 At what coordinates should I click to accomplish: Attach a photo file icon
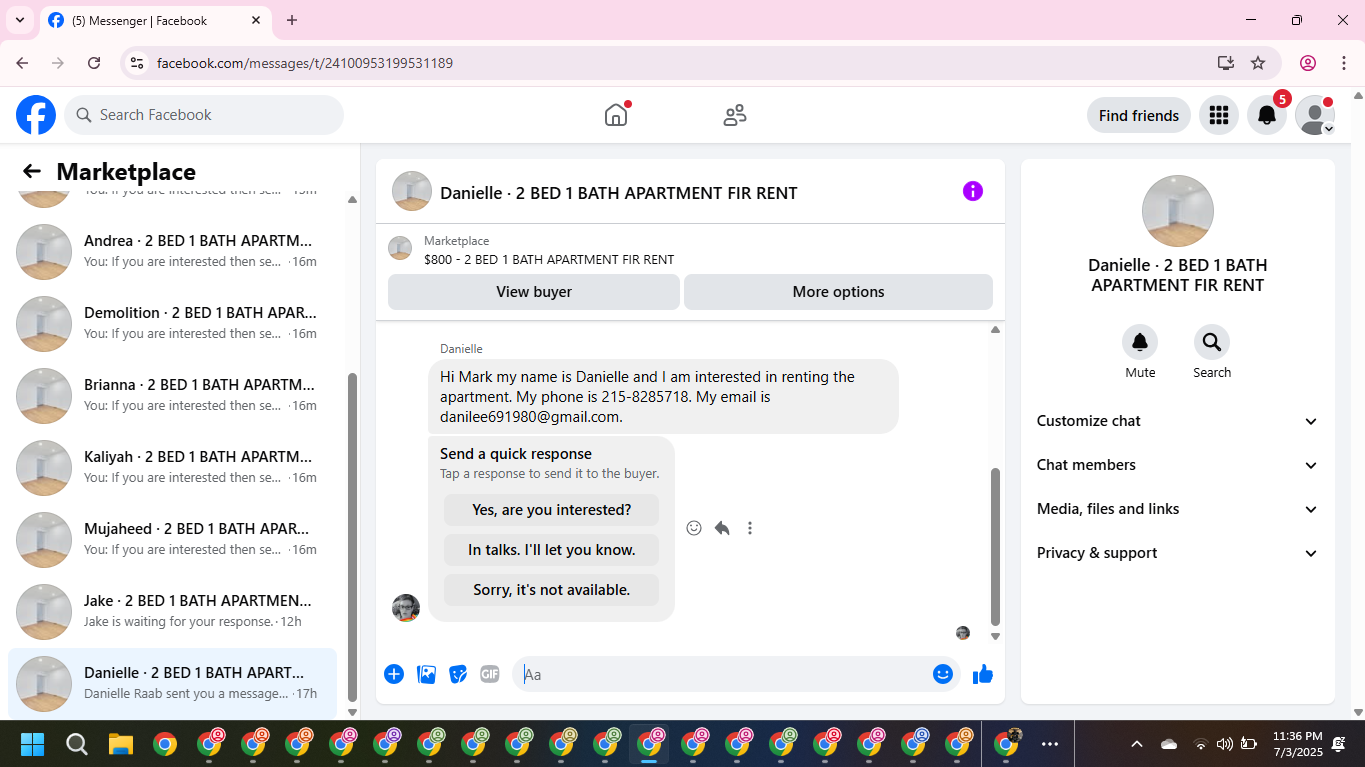(426, 674)
